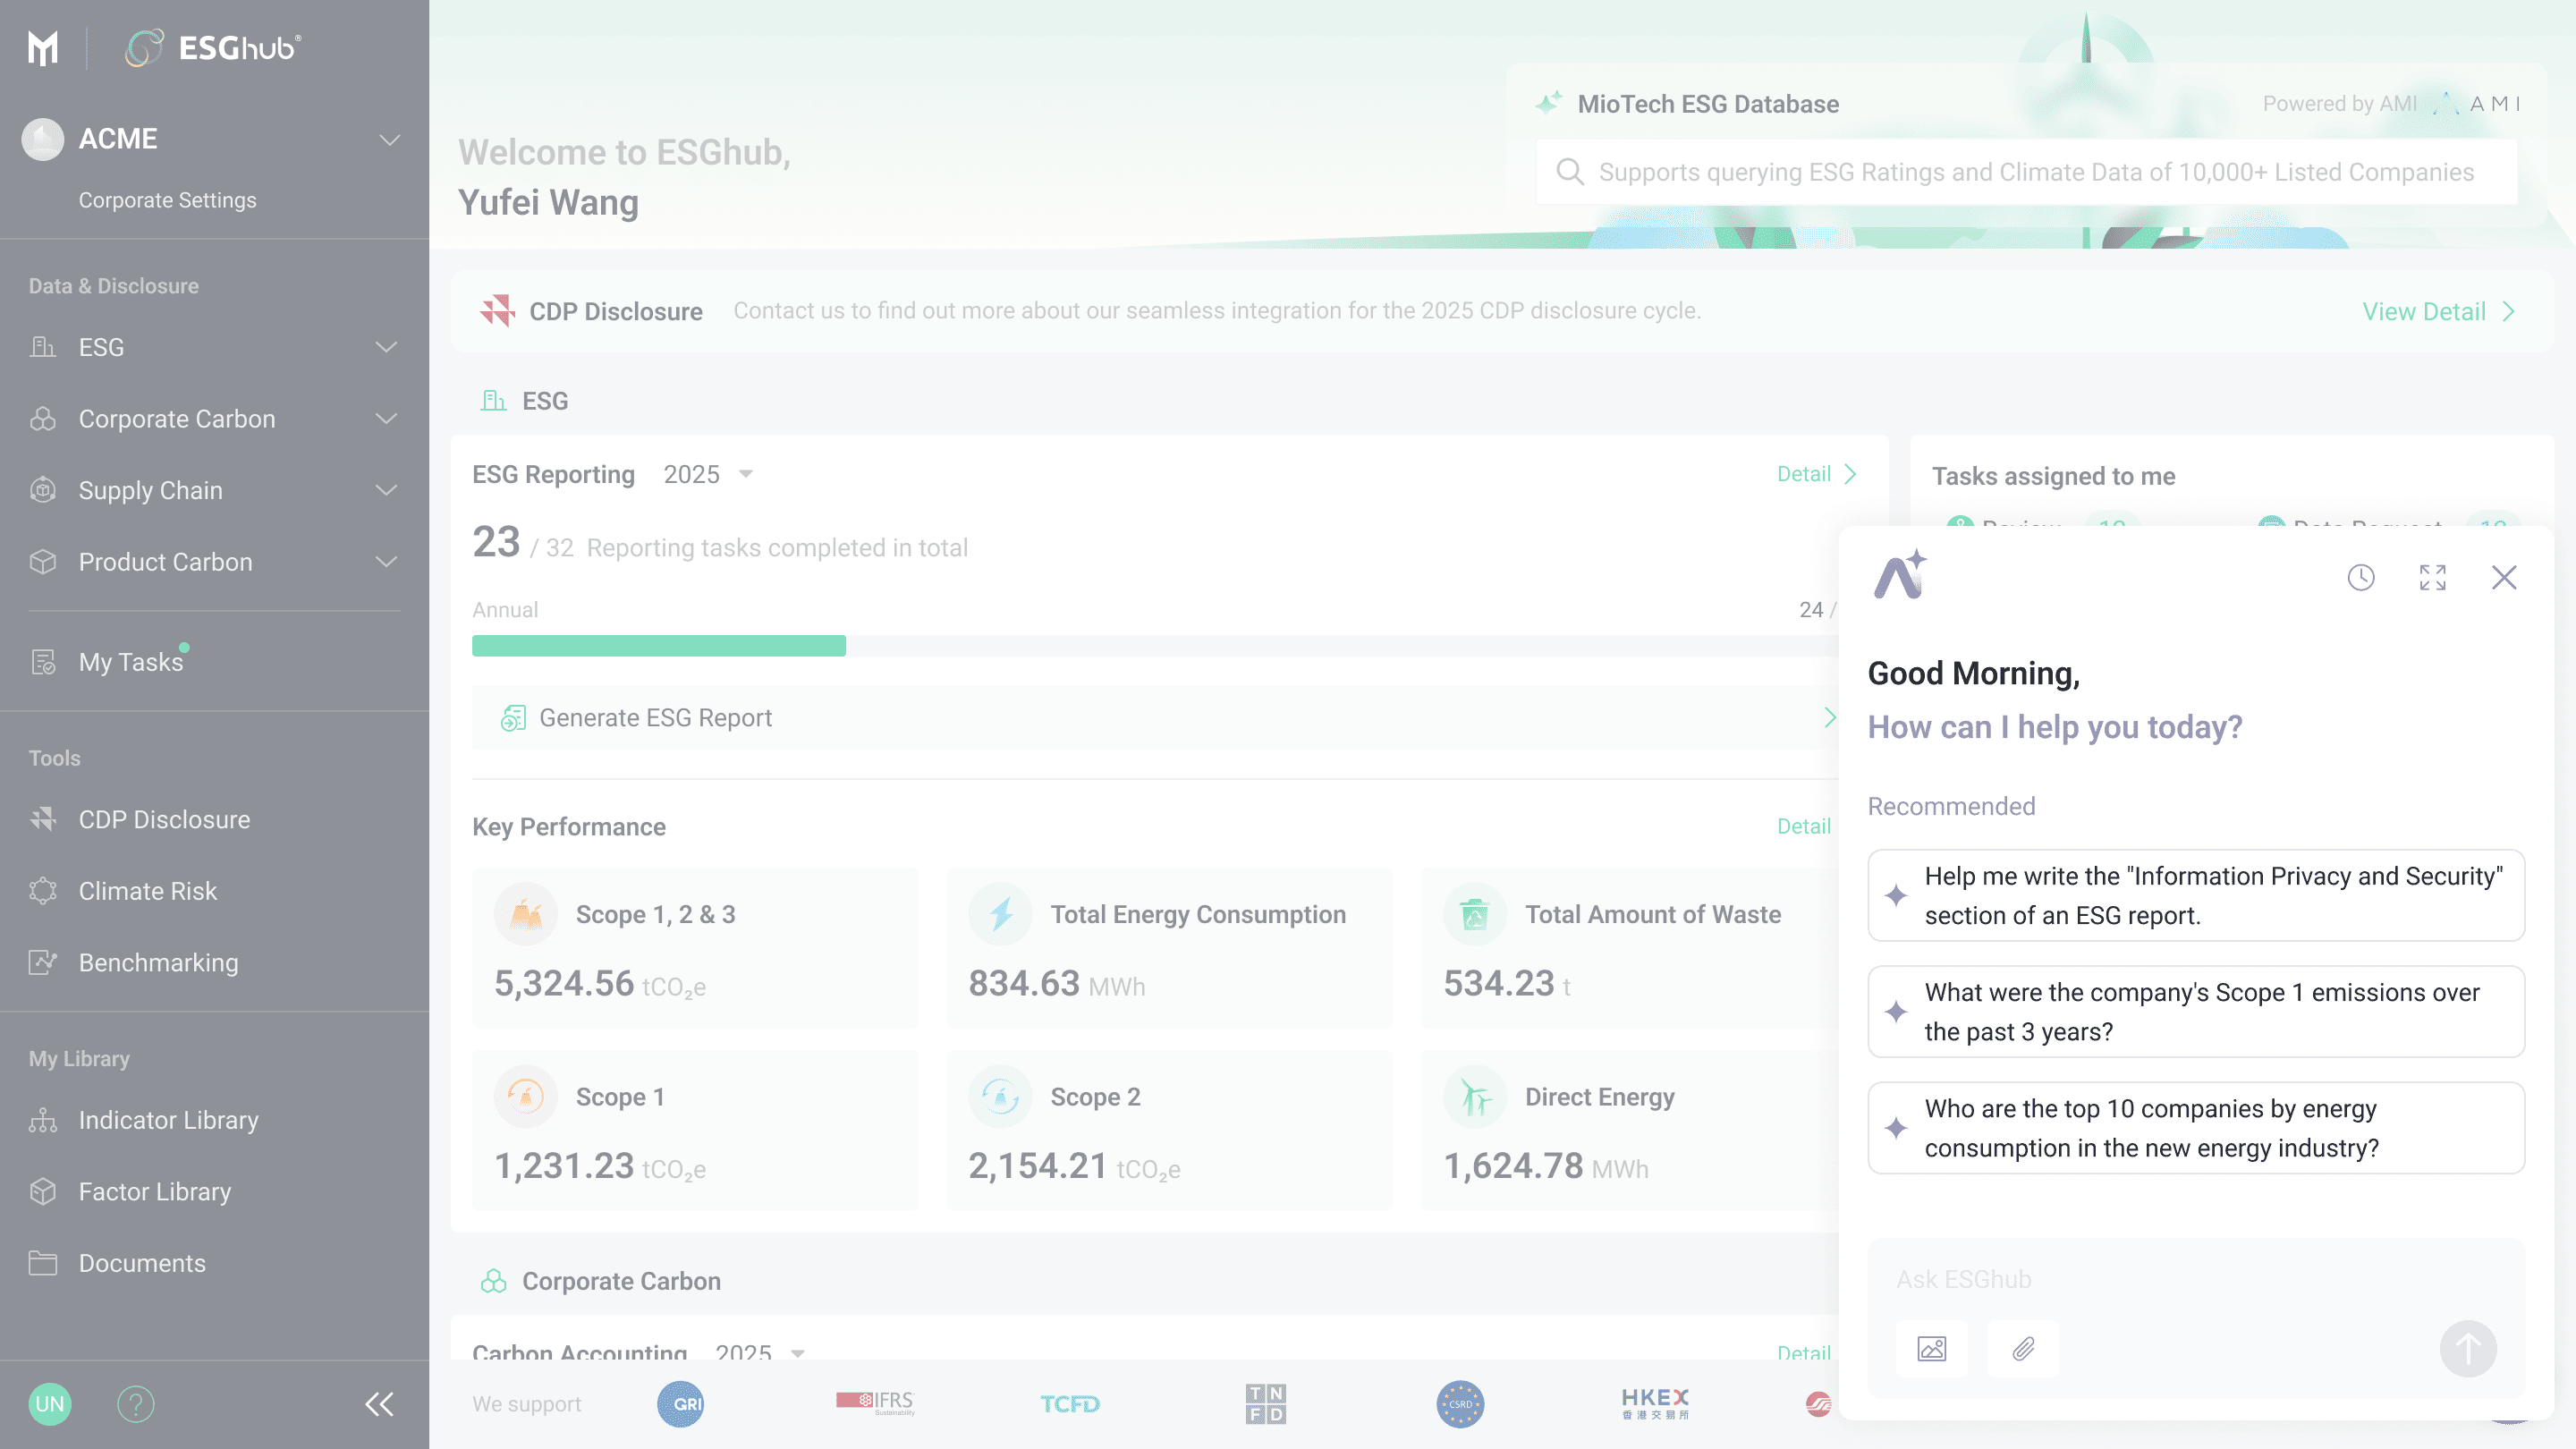The height and width of the screenshot is (1449, 2576).
Task: Open chat history clock icon
Action: coord(2361,577)
